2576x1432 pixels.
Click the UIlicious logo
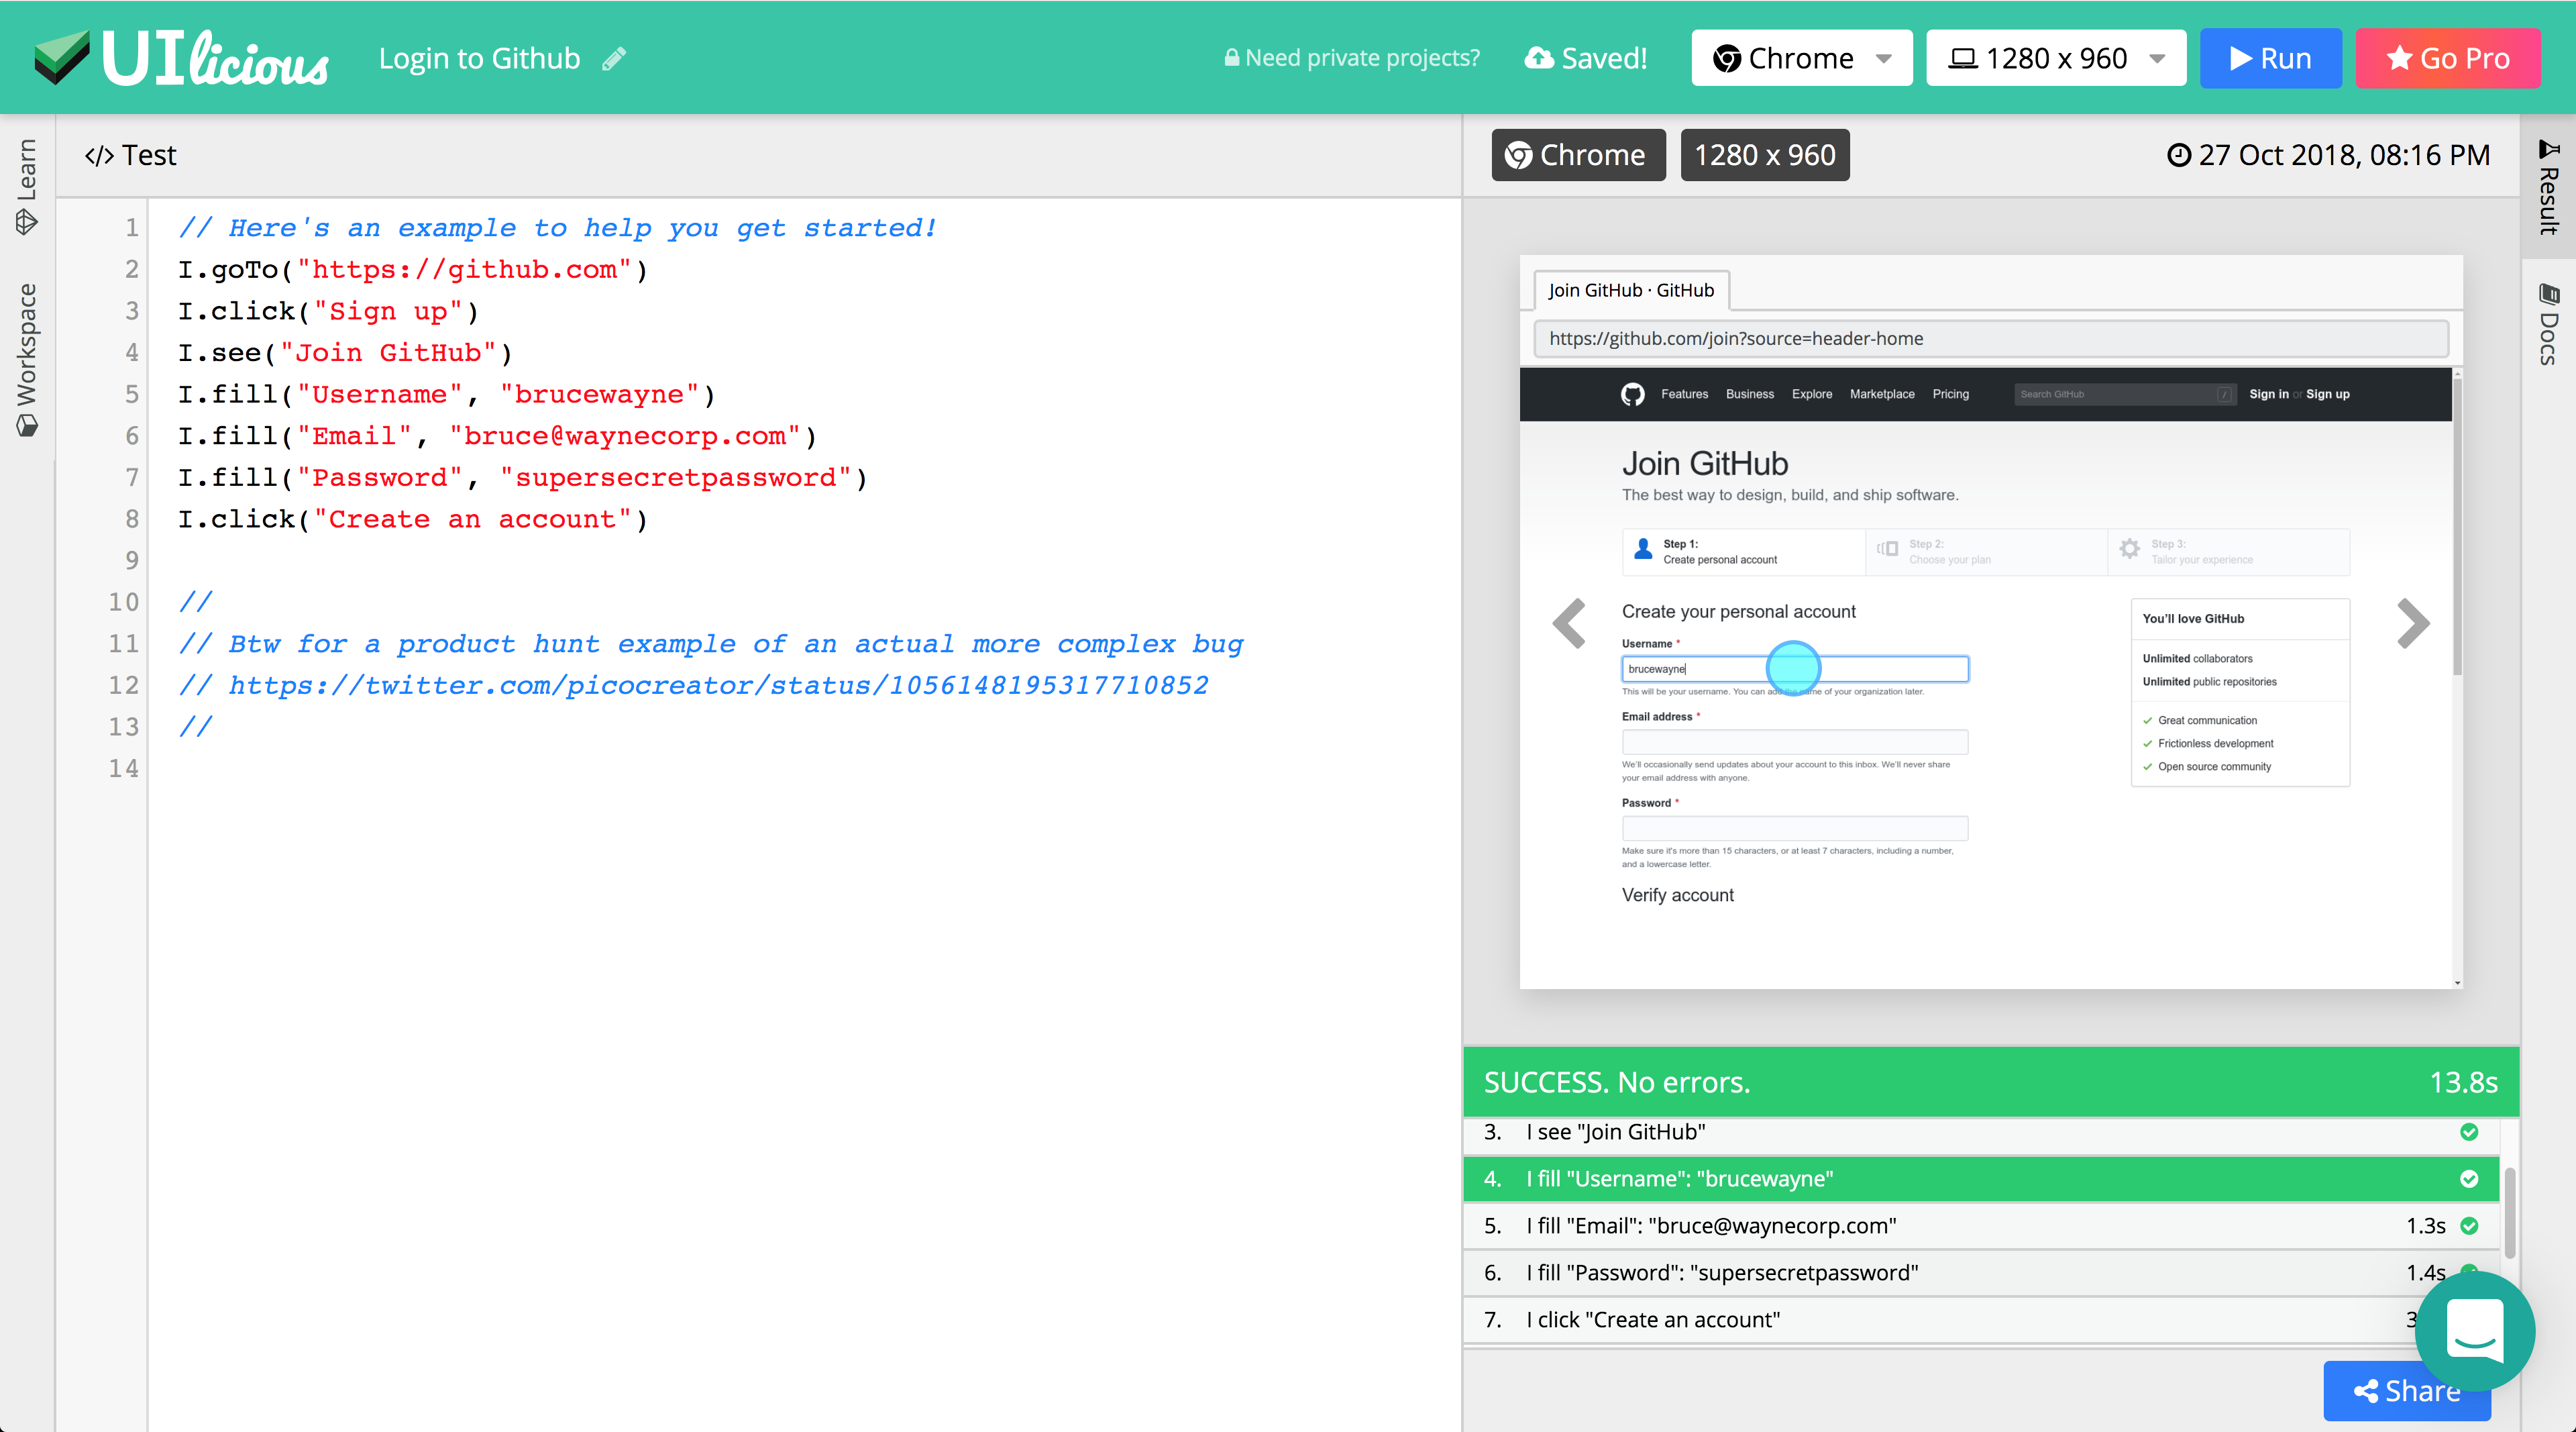pyautogui.click(x=181, y=58)
